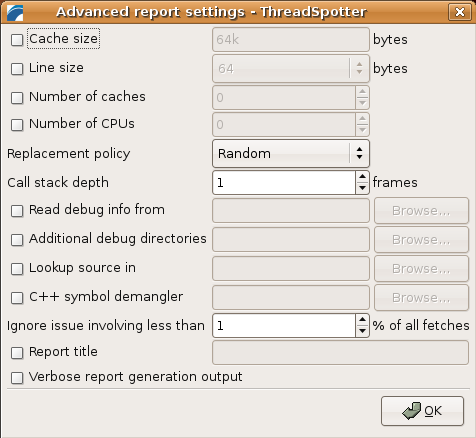Screen dimensions: 476x438
Task: Click Number of caches up arrow
Action: 362,92
